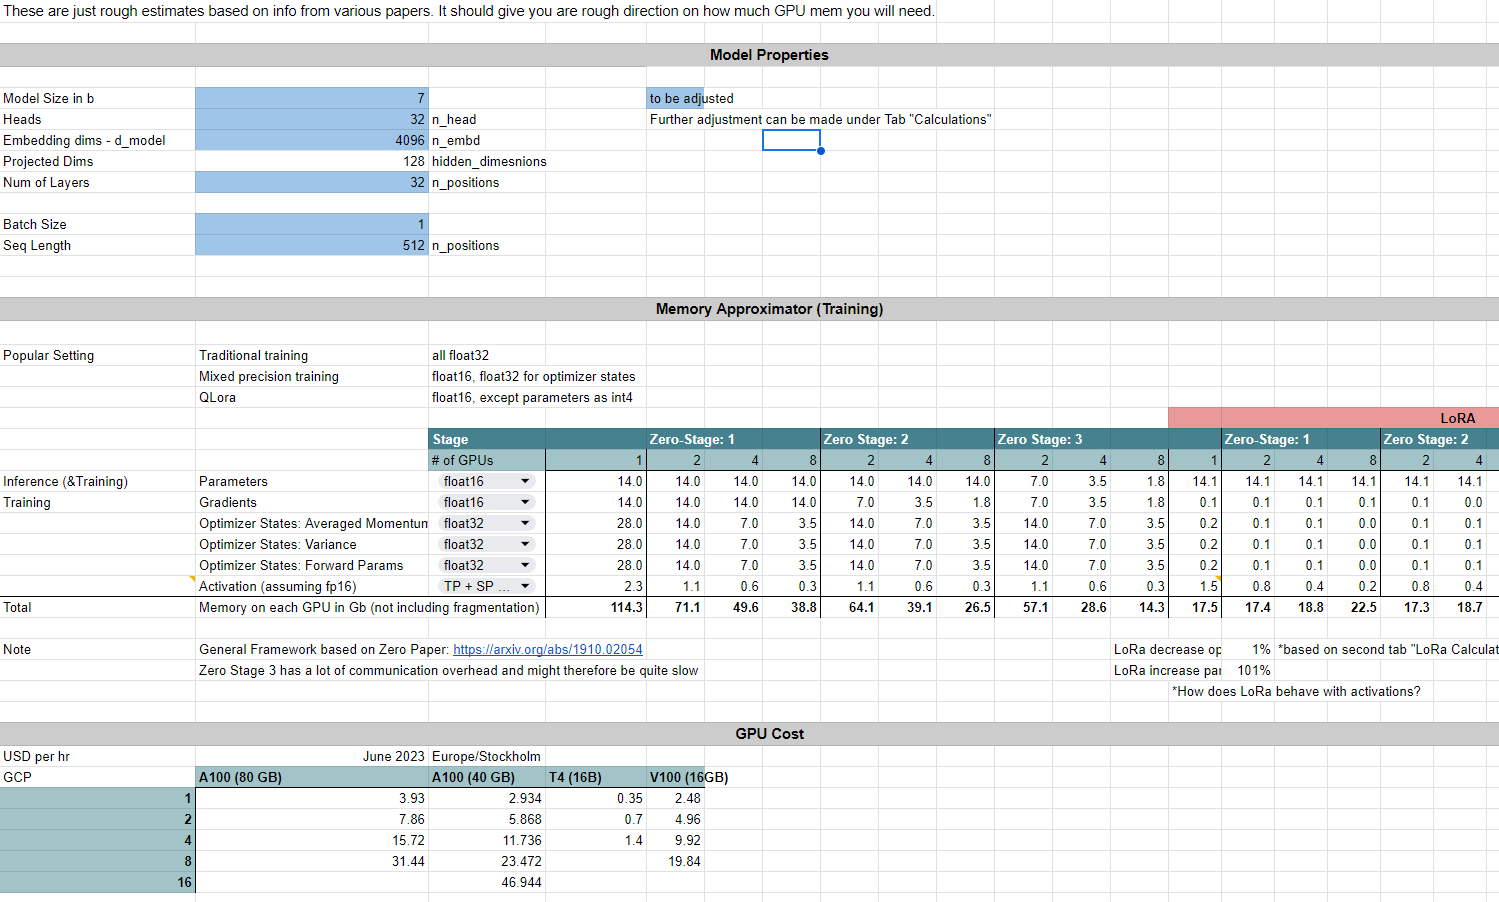Click the 'Model Properties' section header
Viewport: 1499px width, 902px height.
769,55
